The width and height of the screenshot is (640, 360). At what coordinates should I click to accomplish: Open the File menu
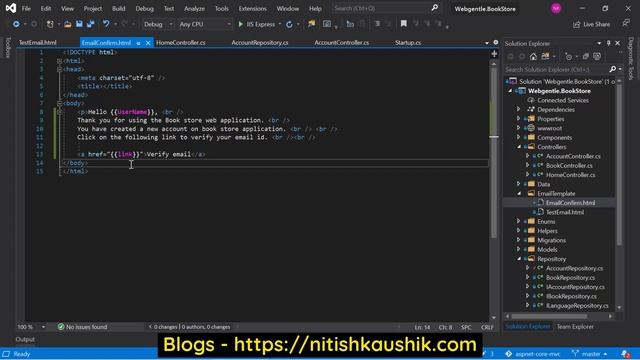coord(26,8)
